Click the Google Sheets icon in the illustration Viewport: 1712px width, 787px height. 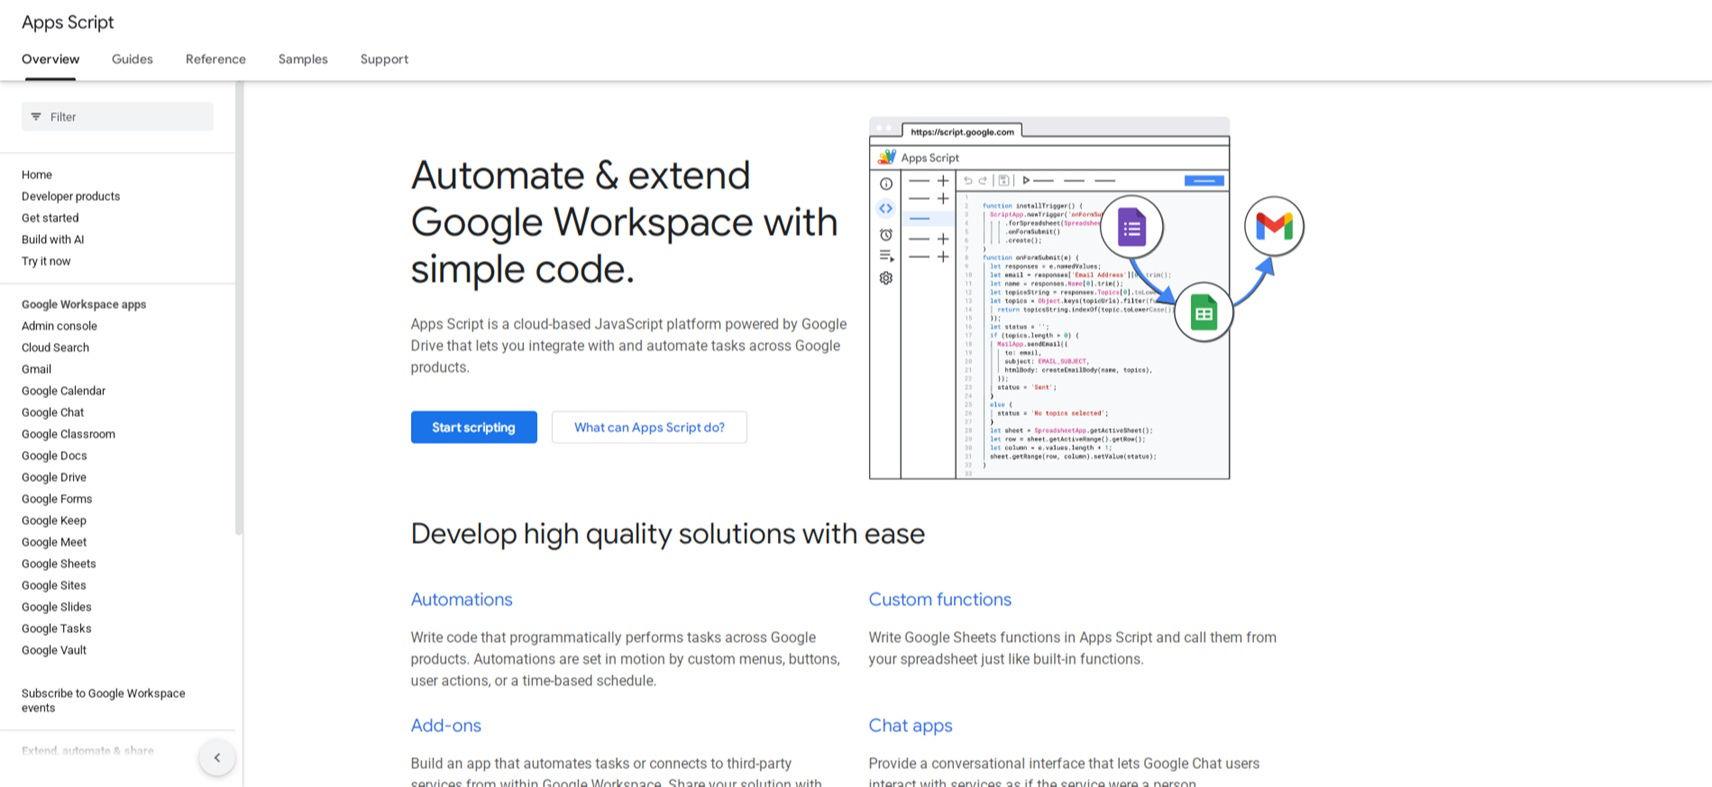[1204, 313]
